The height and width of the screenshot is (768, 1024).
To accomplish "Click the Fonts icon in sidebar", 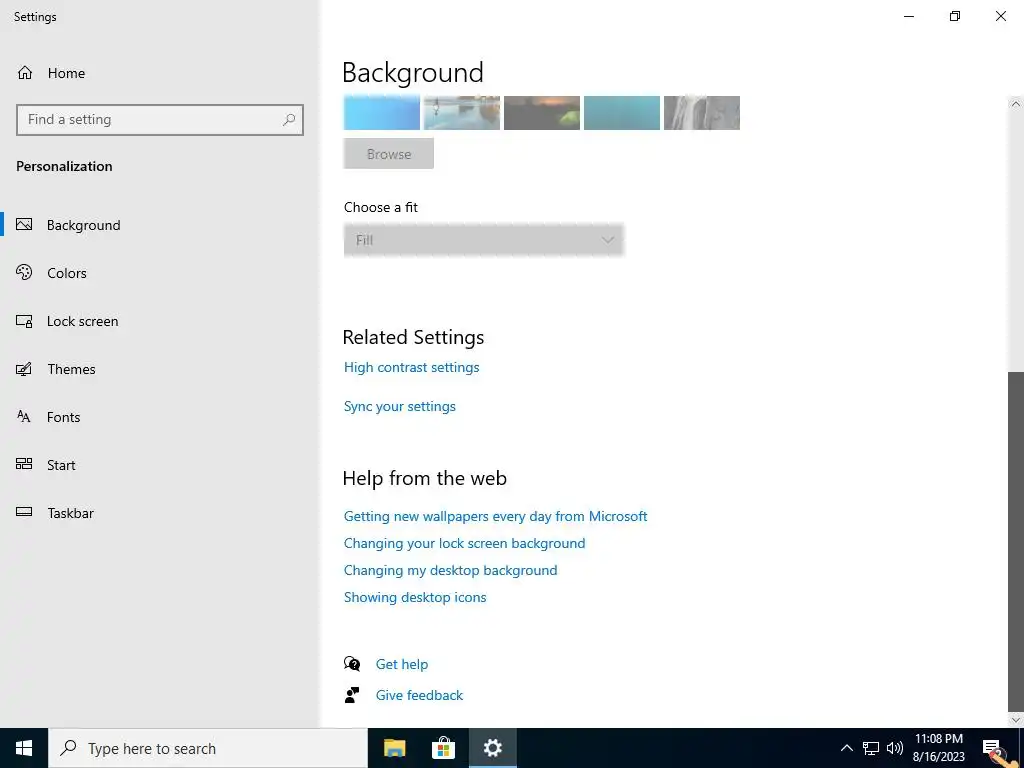I will point(24,417).
